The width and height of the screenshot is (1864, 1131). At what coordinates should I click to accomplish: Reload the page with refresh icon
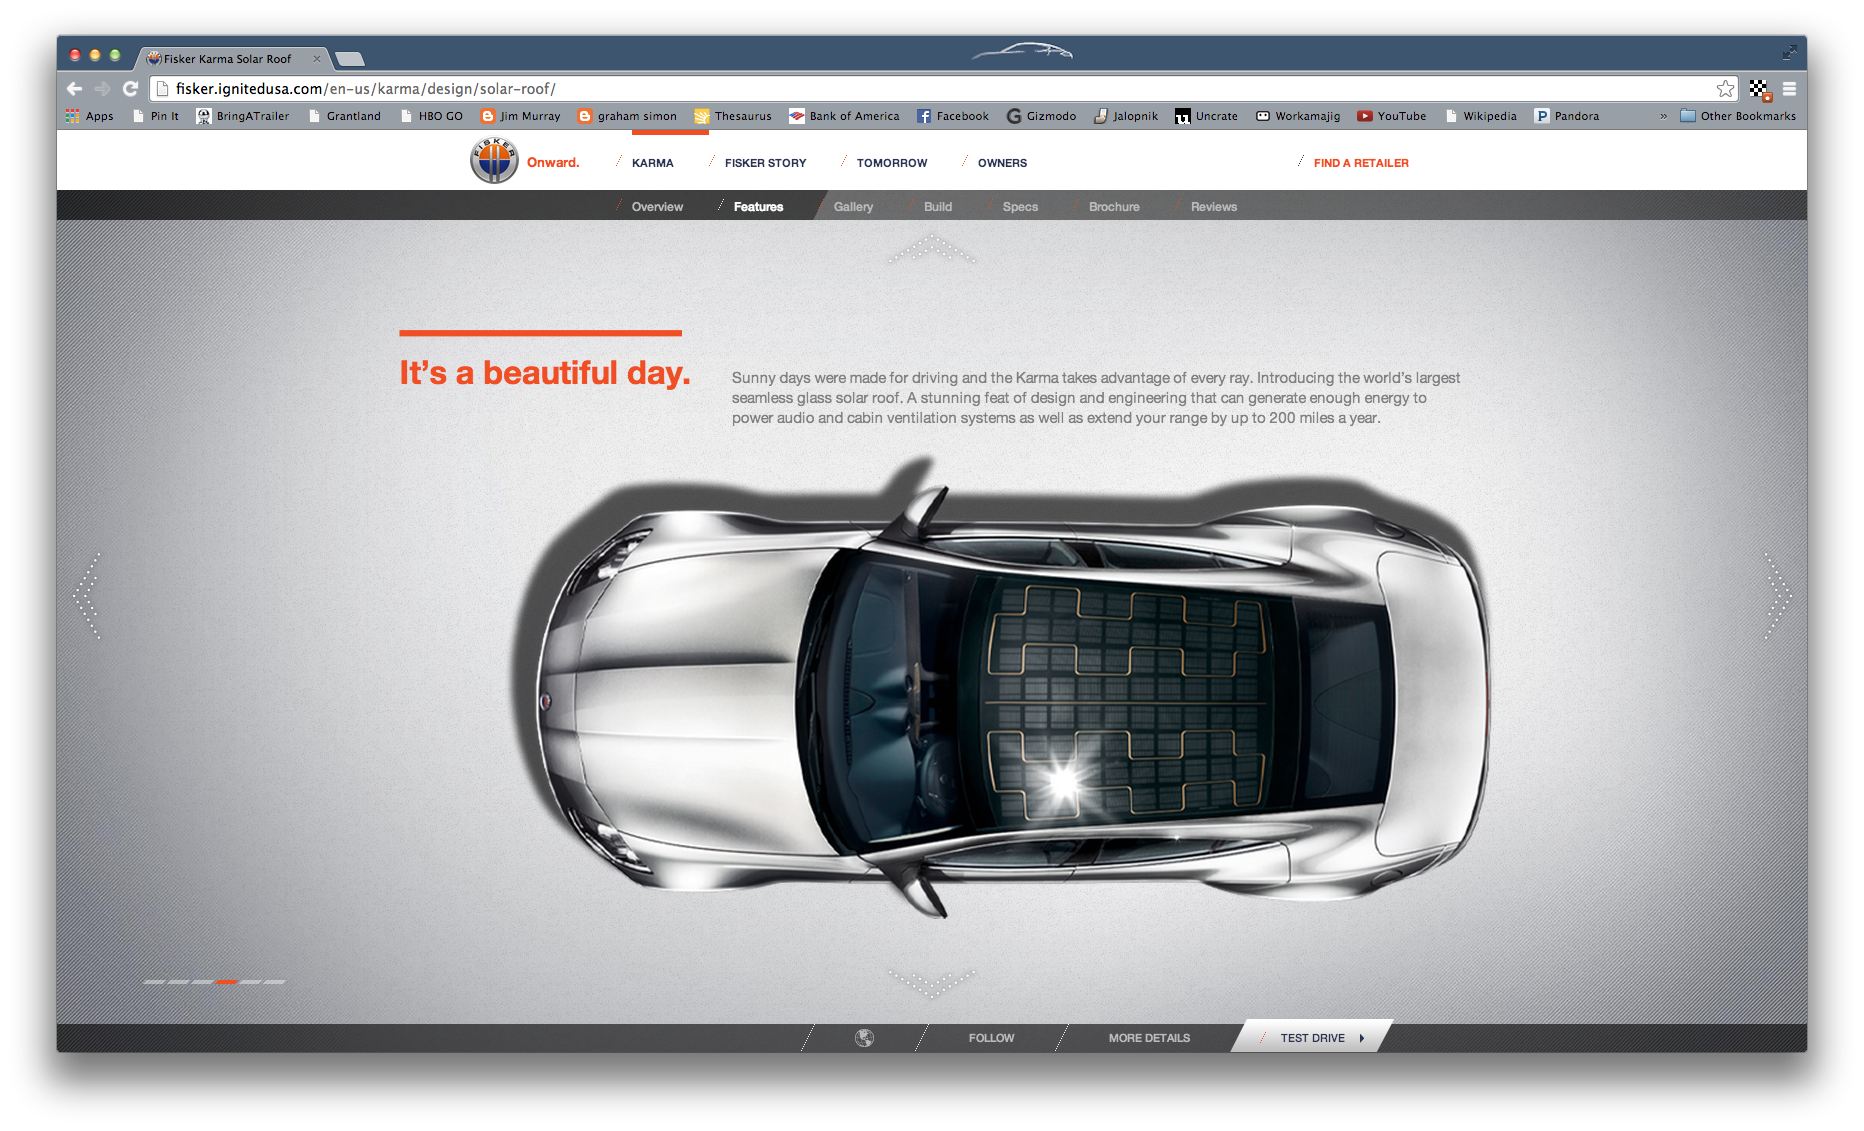click(x=130, y=89)
